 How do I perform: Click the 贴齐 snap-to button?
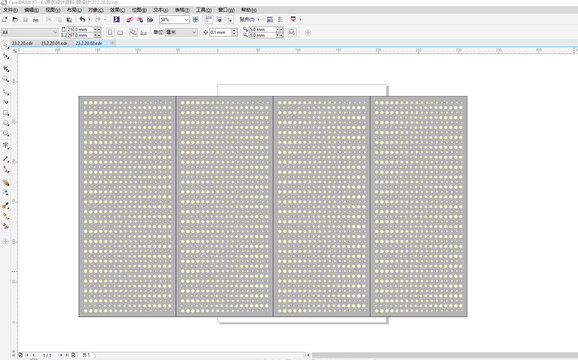pyautogui.click(x=248, y=20)
